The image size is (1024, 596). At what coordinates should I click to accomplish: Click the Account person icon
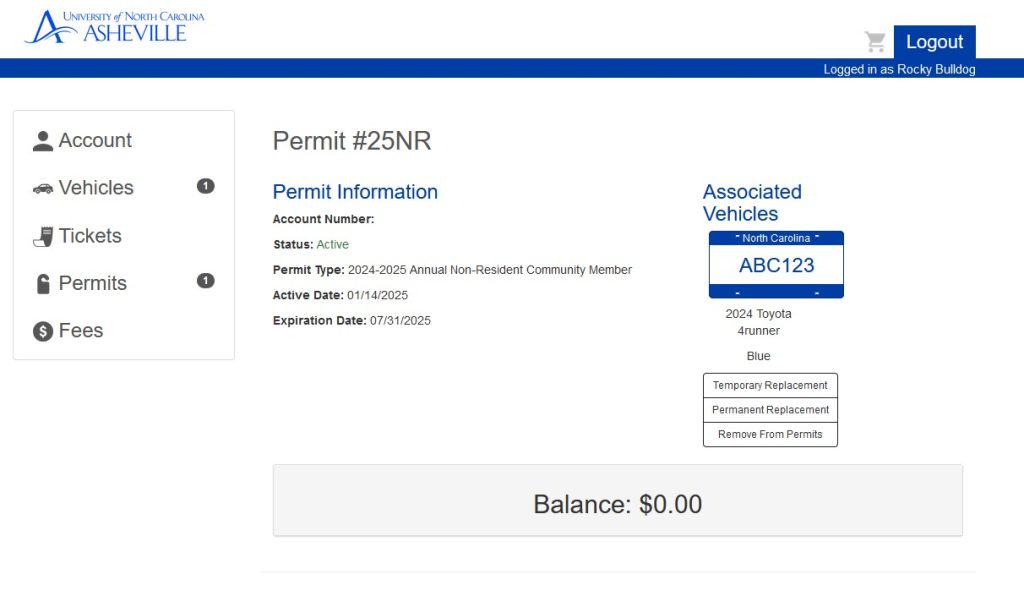[x=42, y=141]
